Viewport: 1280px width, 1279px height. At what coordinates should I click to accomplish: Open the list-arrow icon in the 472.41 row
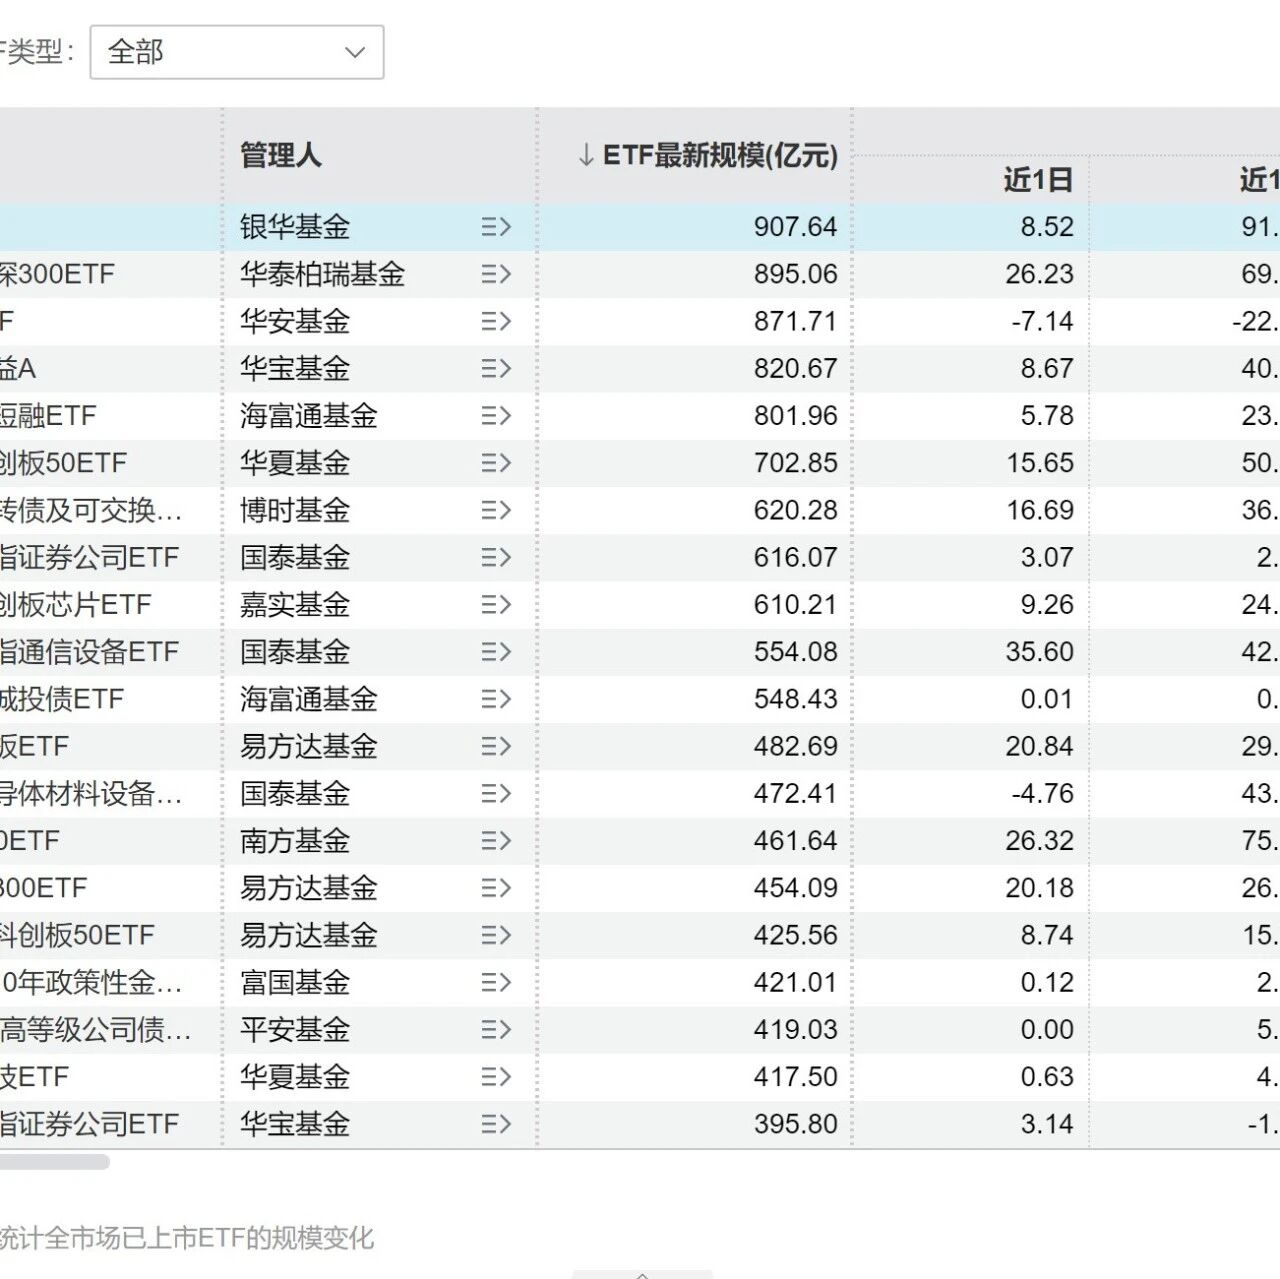[x=496, y=794]
